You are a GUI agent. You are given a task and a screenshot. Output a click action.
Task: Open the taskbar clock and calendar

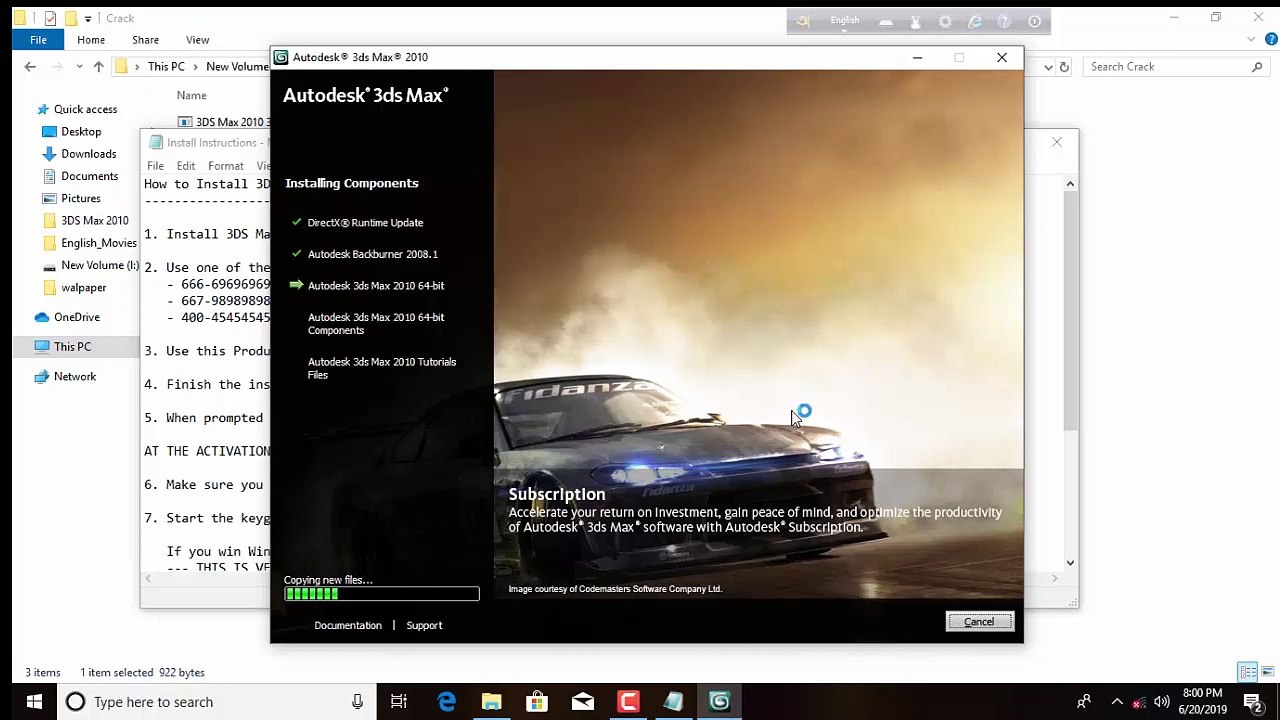coord(1203,702)
